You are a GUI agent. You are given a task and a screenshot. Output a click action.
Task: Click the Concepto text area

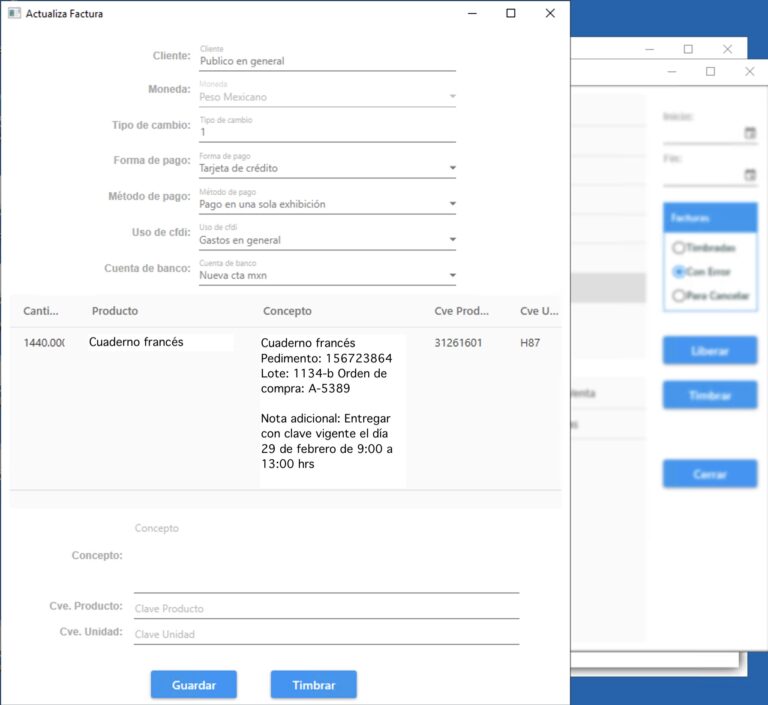point(326,556)
